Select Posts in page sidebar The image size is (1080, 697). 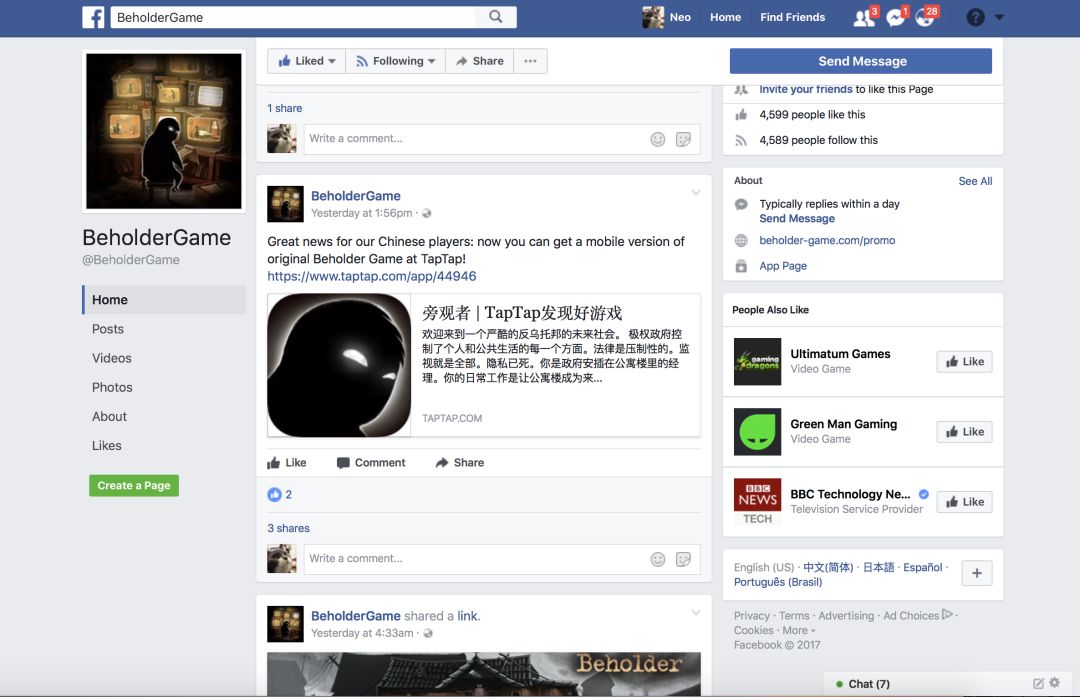(108, 329)
